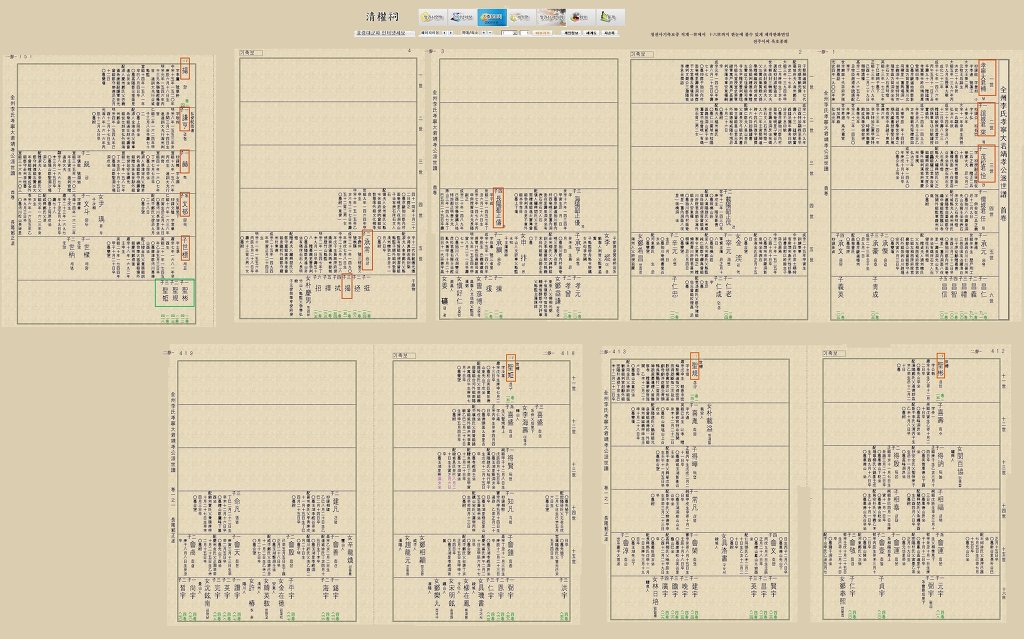Image resolution: width=1024 pixels, height=639 pixels.
Task: Click the navigation button with the dark red icon
Action: coord(581,17)
